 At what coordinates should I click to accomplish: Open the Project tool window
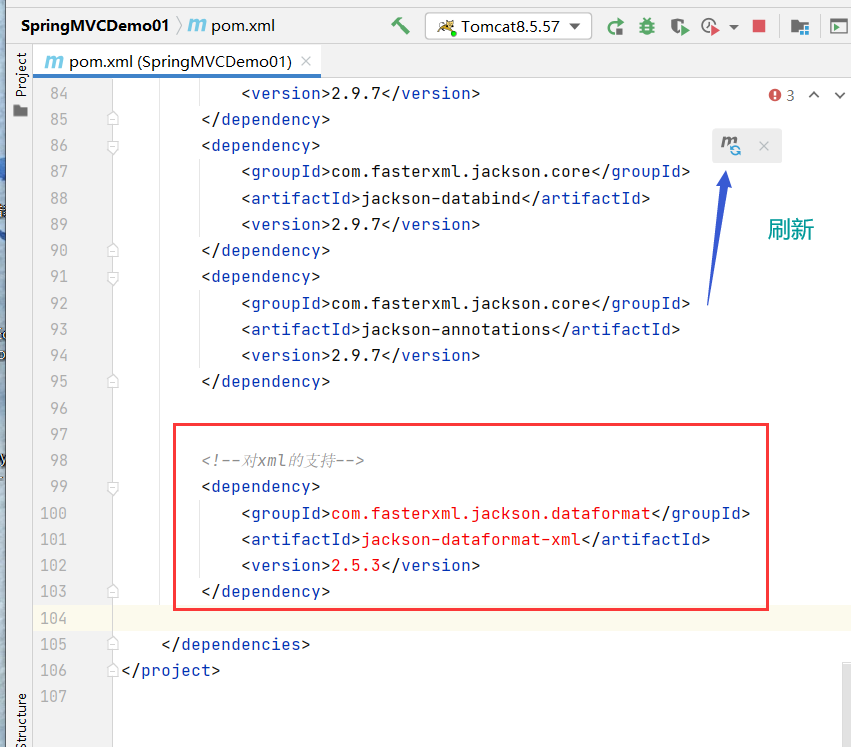(21, 84)
